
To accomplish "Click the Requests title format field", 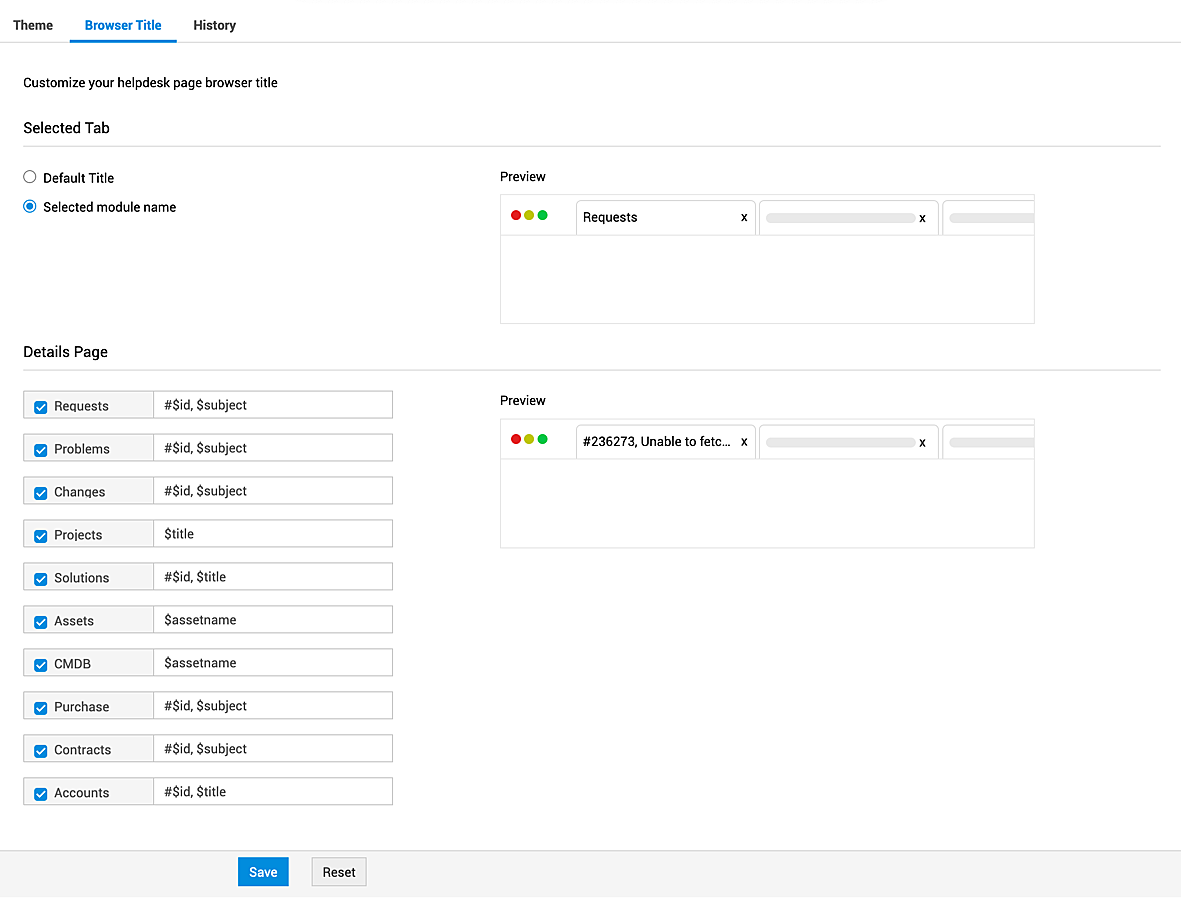I will (272, 405).
